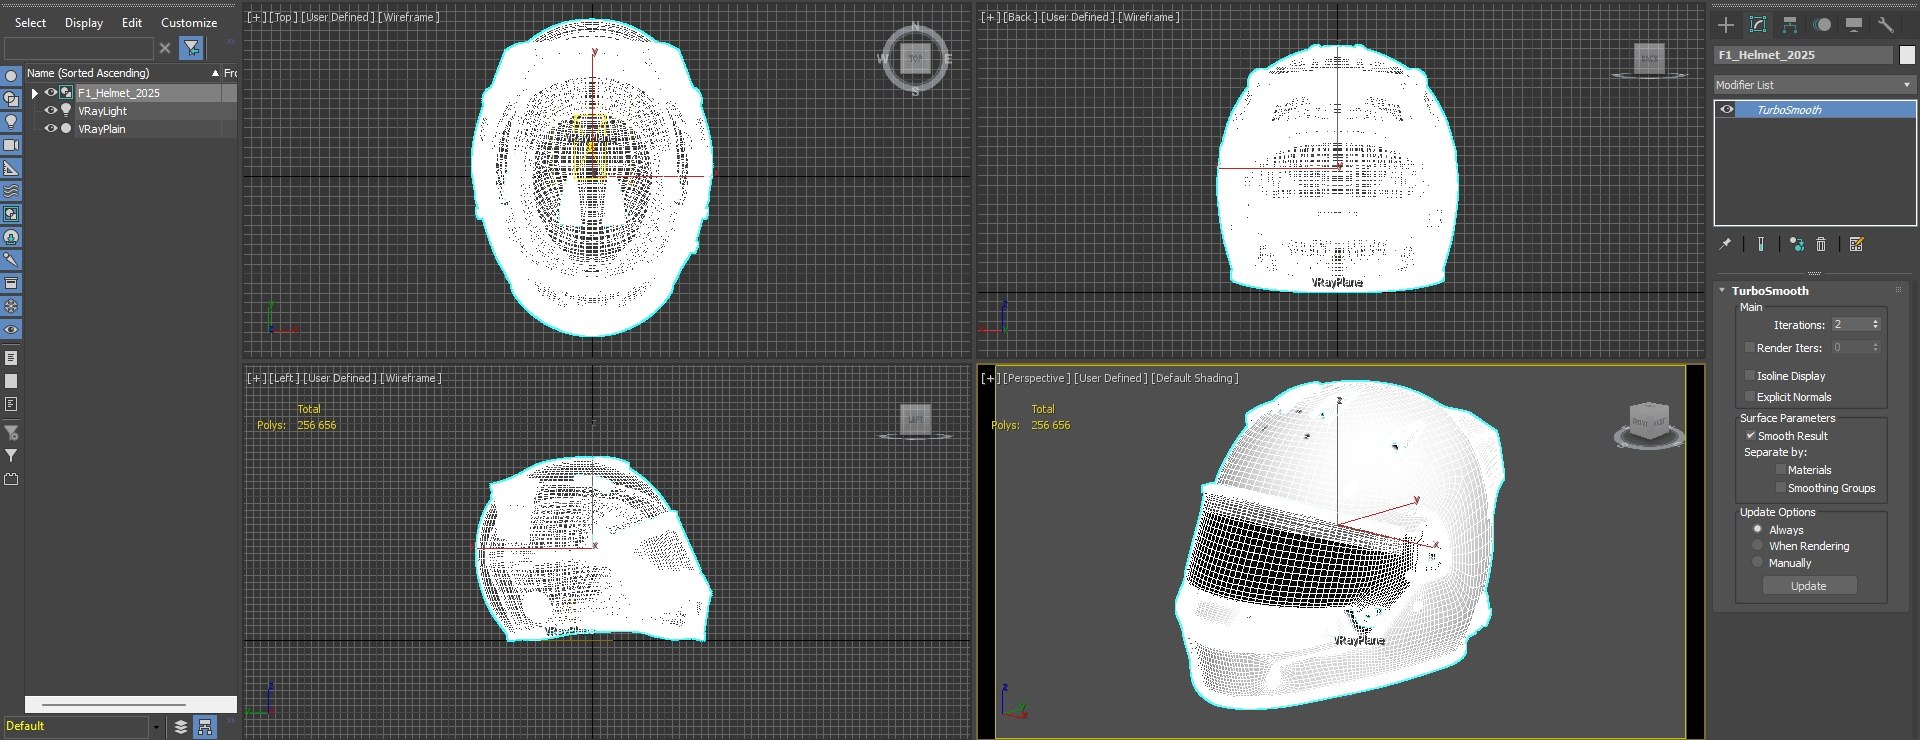Toggle shapes display filter in Scene Explorer
This screenshot has height=740, width=1920.
coord(11,99)
